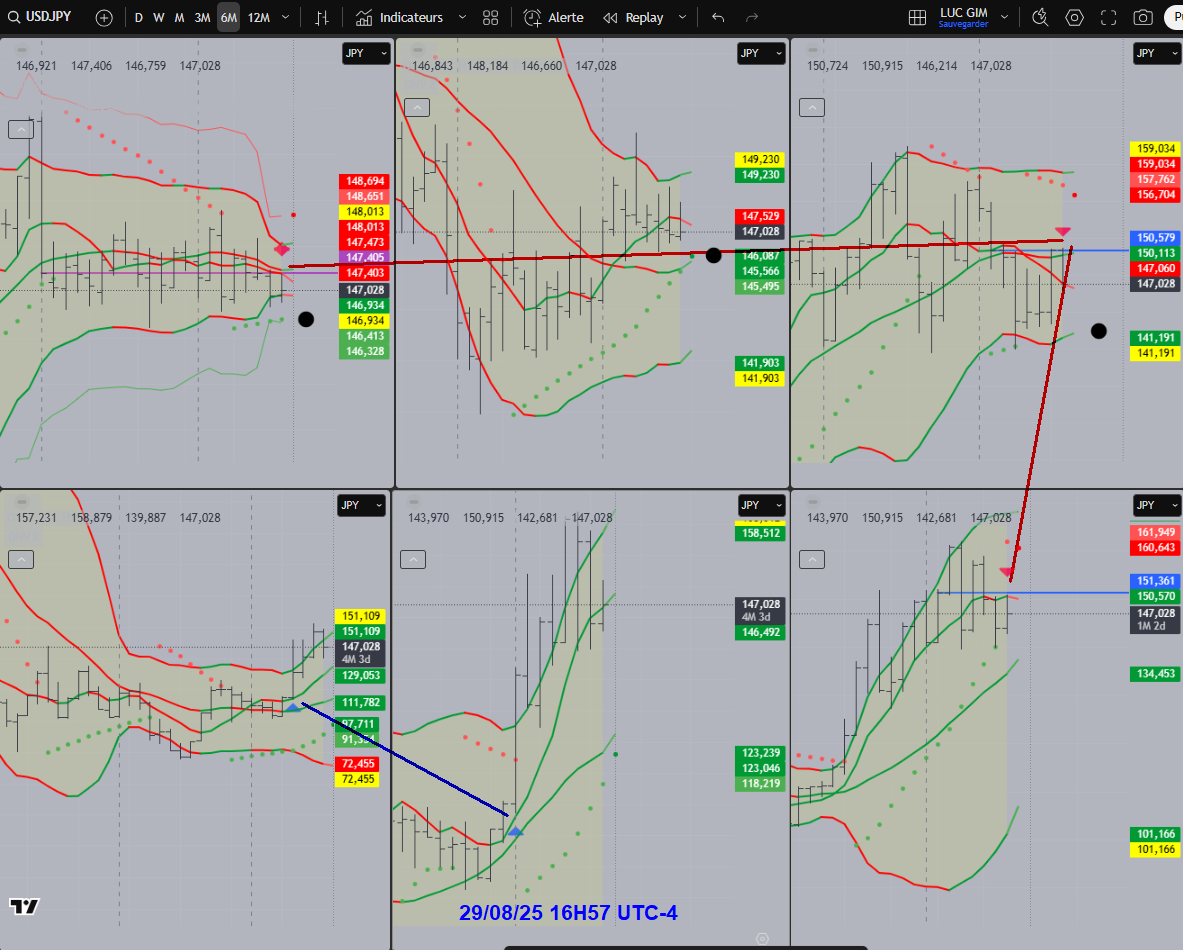Click the blue 150,579 price label
1183x950 pixels.
click(1156, 238)
